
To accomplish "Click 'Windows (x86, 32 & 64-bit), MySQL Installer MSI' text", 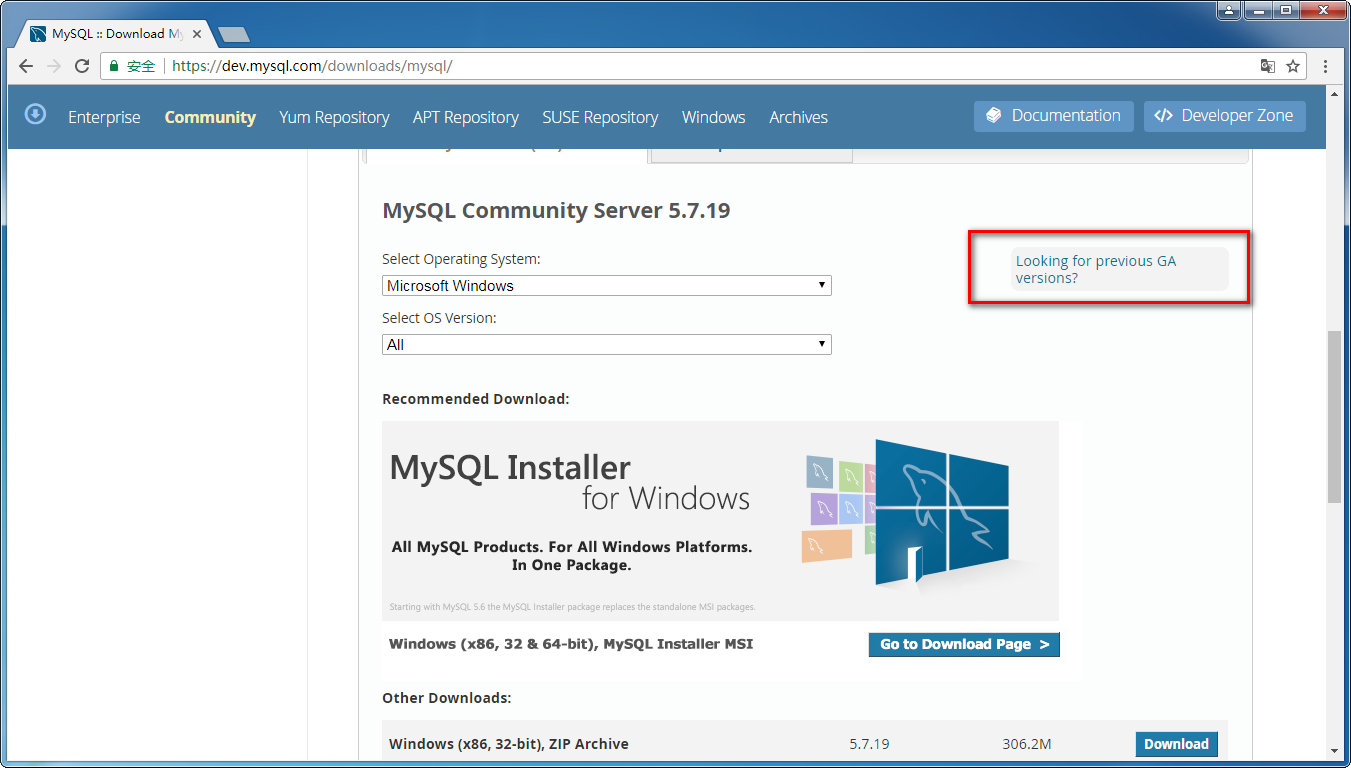I will (x=571, y=644).
